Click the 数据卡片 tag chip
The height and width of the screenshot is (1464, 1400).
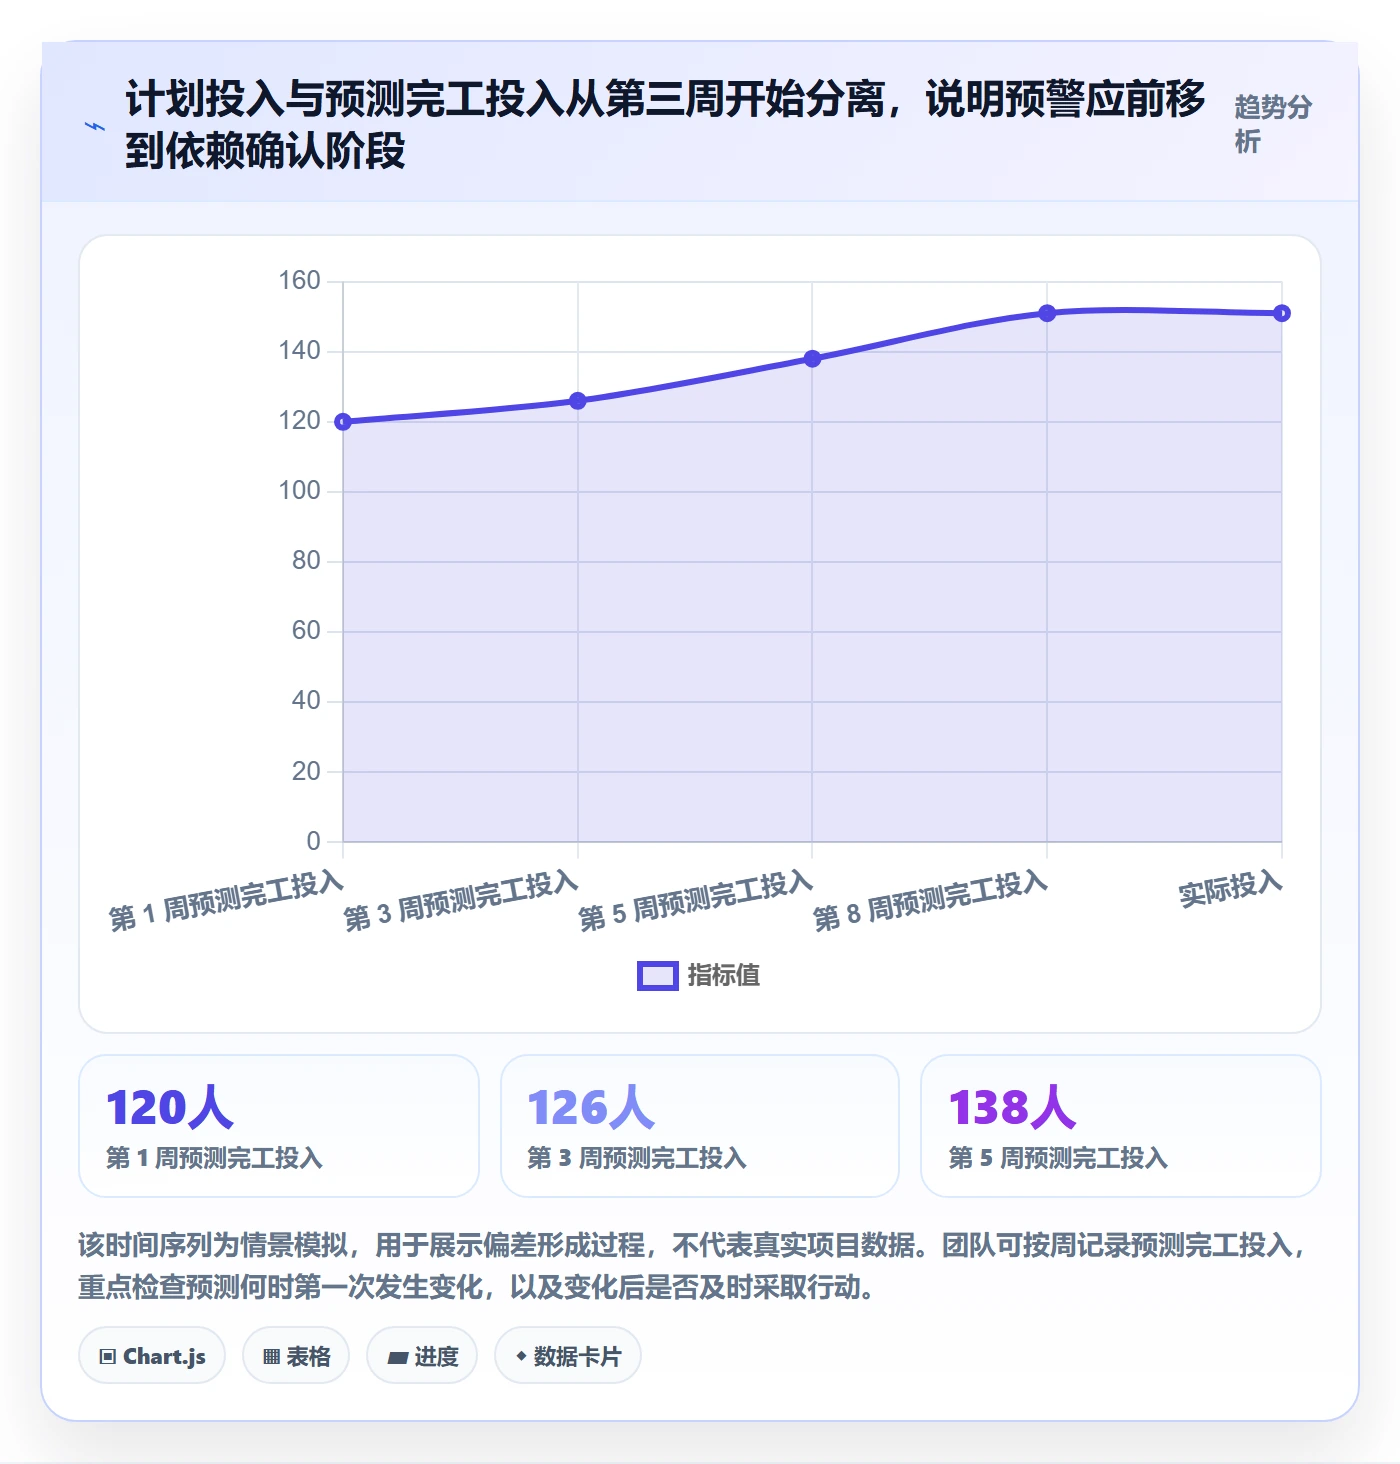(568, 1356)
